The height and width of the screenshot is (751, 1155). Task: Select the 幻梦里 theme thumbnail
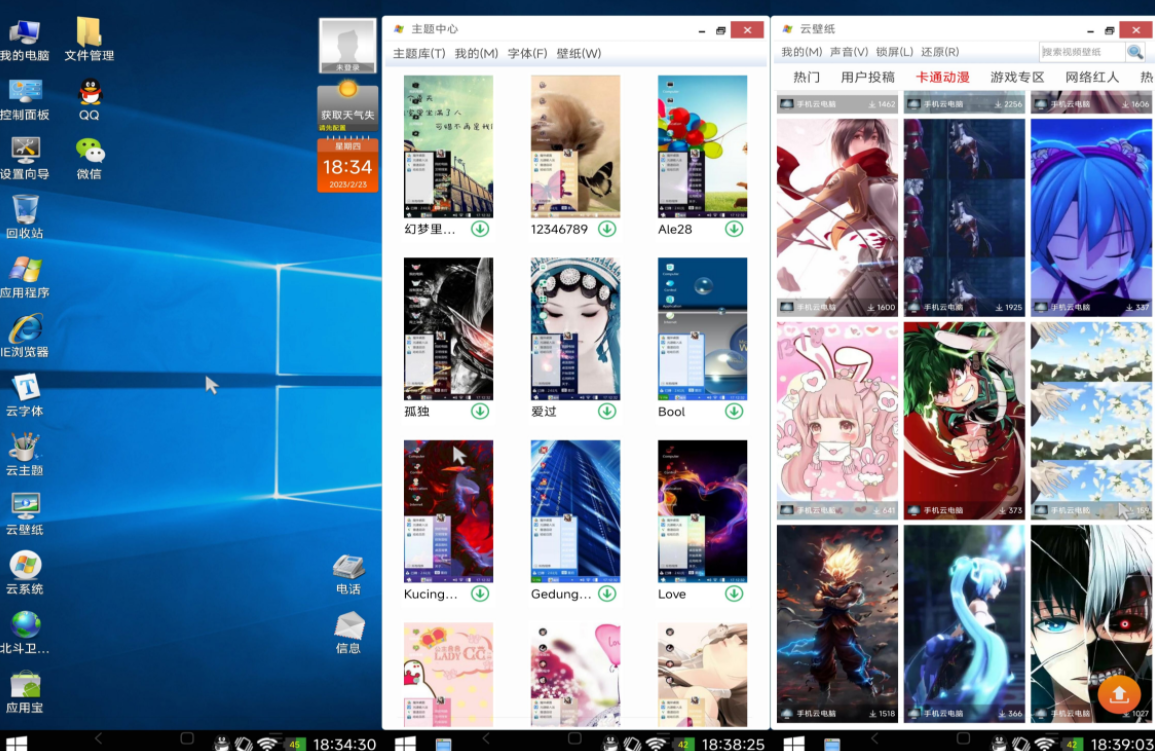[x=448, y=147]
